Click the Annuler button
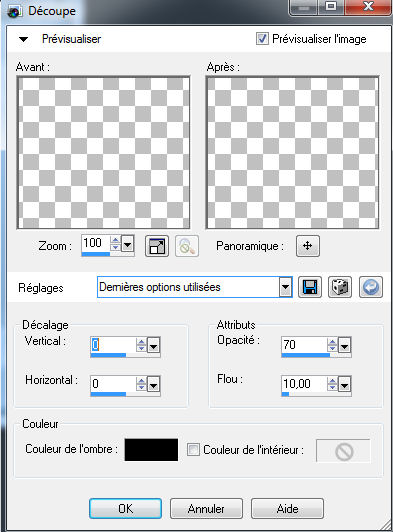This screenshot has width=393, height=532. (x=206, y=508)
